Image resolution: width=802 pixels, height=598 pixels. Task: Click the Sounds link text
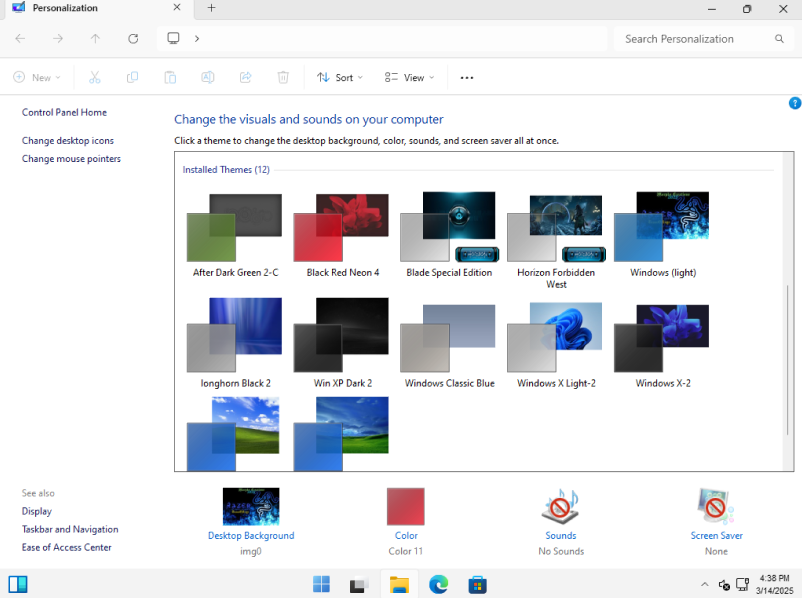click(561, 536)
